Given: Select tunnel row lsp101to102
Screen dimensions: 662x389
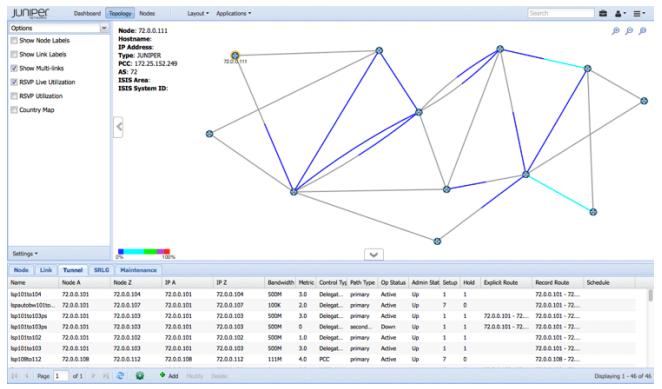Looking at the screenshot, I should point(322,337).
